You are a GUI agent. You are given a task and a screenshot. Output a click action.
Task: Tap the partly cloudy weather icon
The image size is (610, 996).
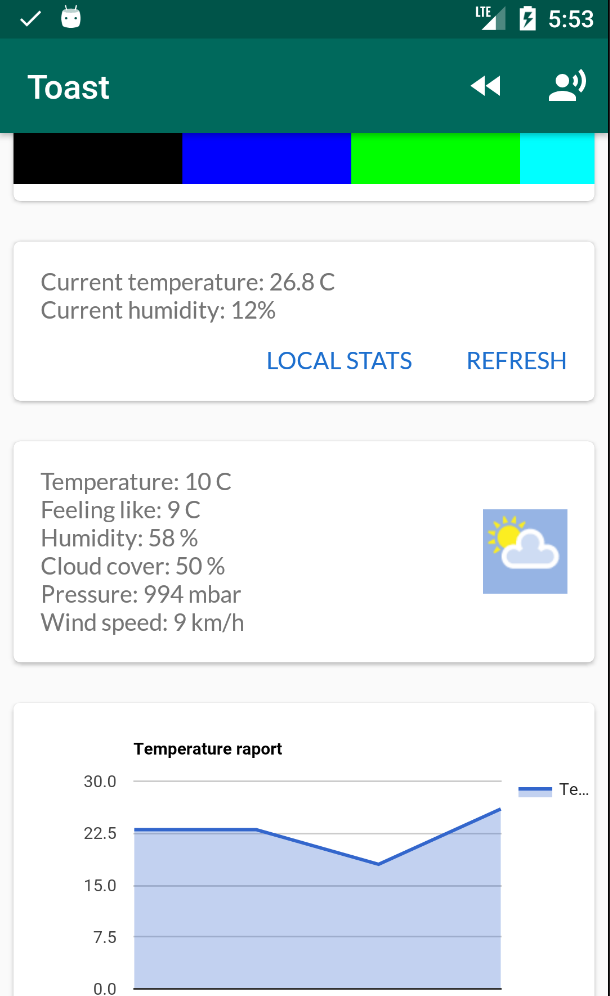pyautogui.click(x=525, y=551)
